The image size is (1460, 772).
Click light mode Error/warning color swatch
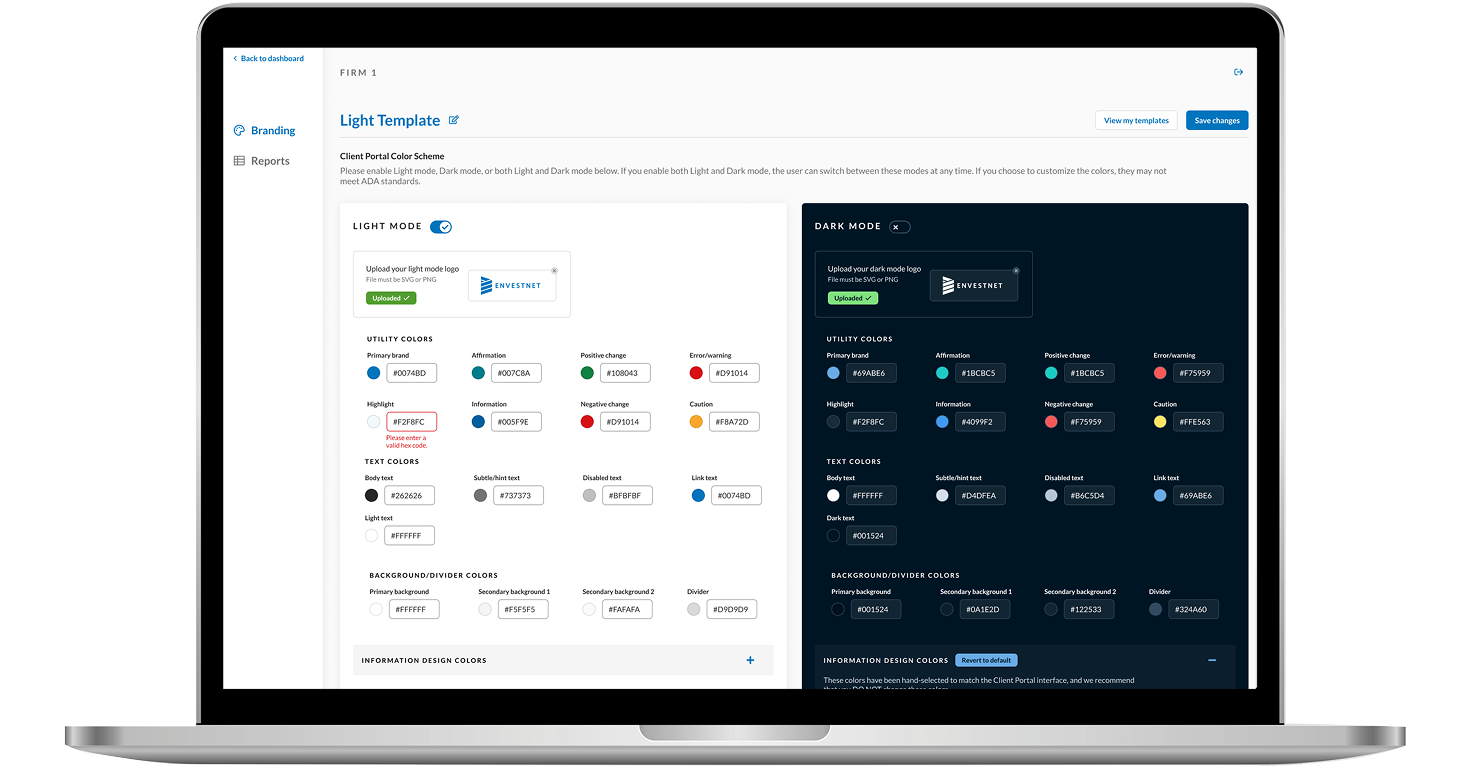(x=697, y=373)
